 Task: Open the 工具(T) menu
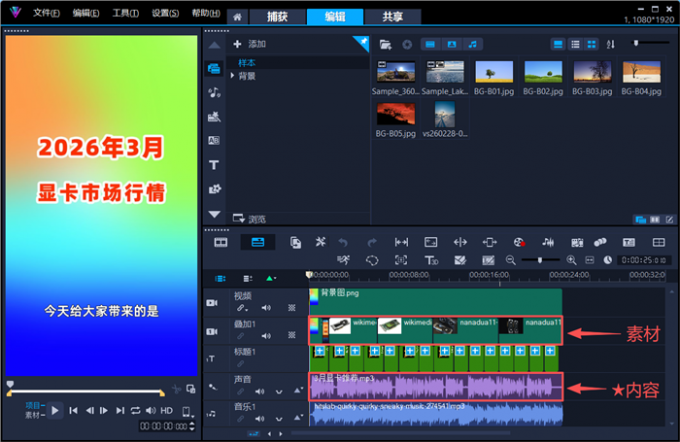point(125,13)
